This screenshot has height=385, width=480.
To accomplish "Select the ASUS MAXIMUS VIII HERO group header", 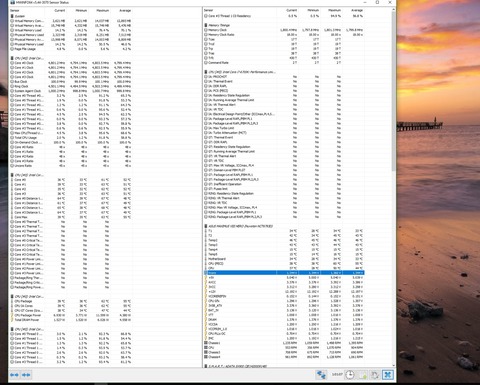I will click(x=284, y=226).
